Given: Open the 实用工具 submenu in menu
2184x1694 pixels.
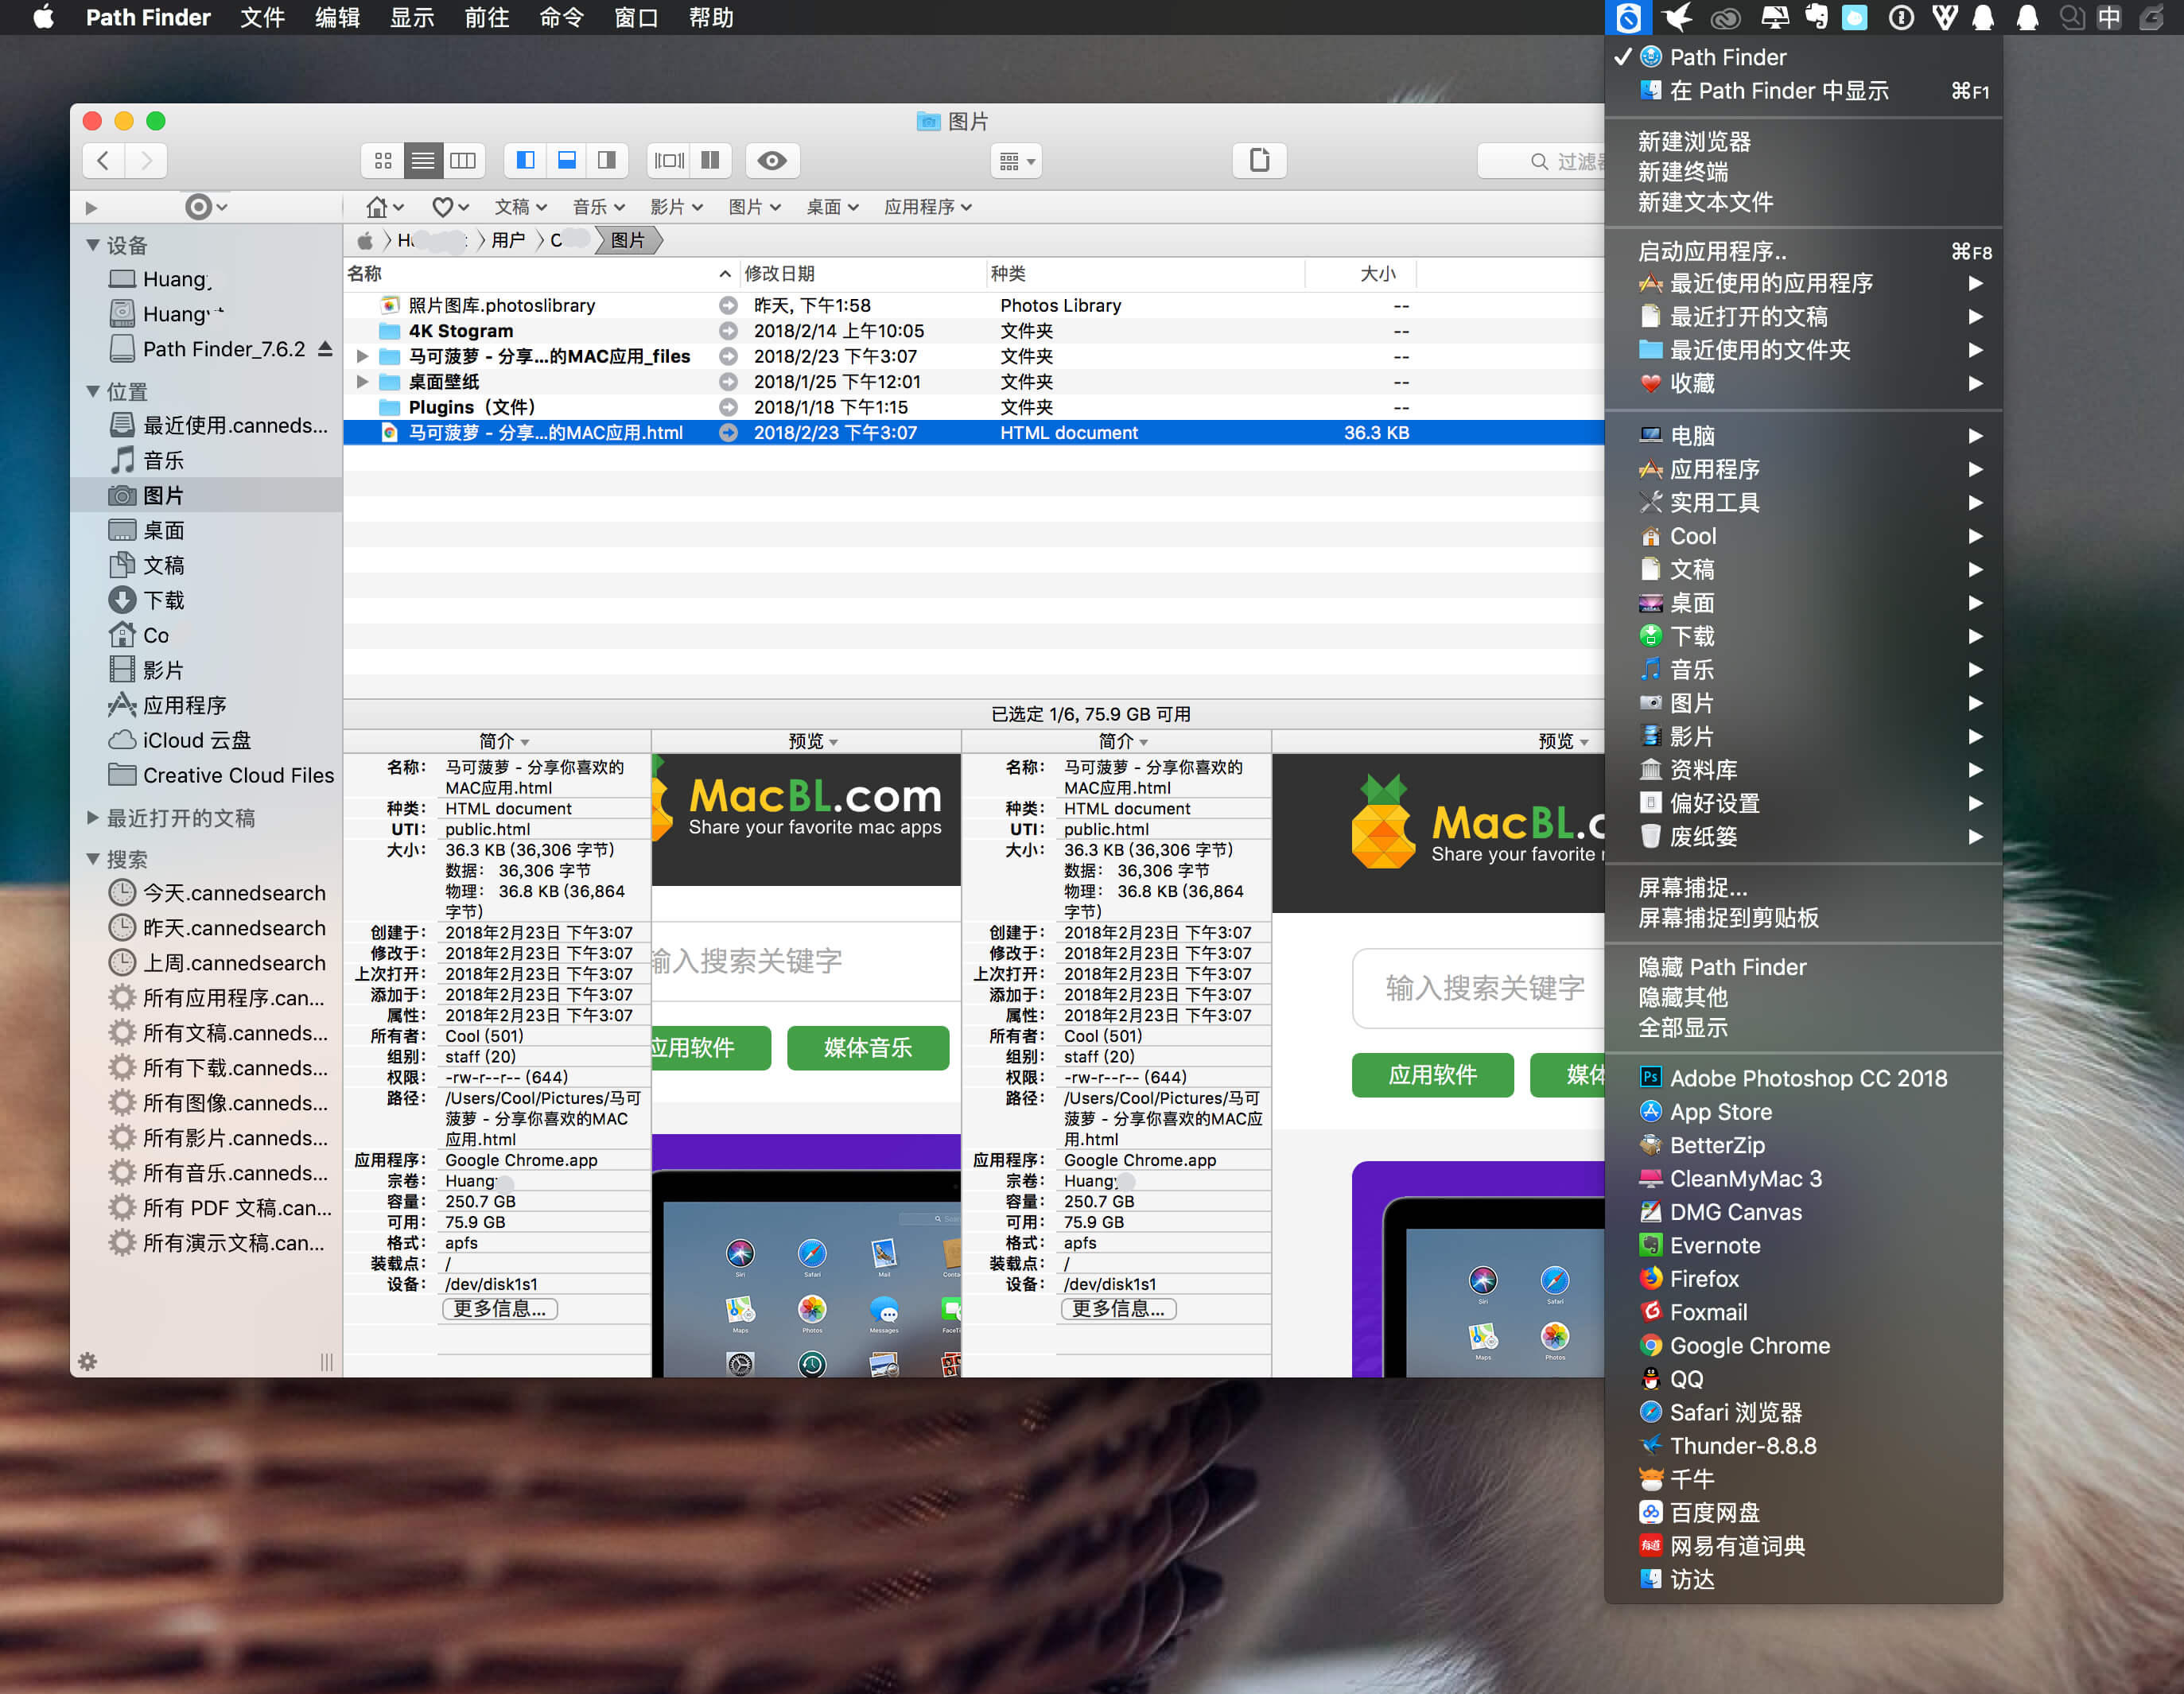Looking at the screenshot, I should 1803,503.
